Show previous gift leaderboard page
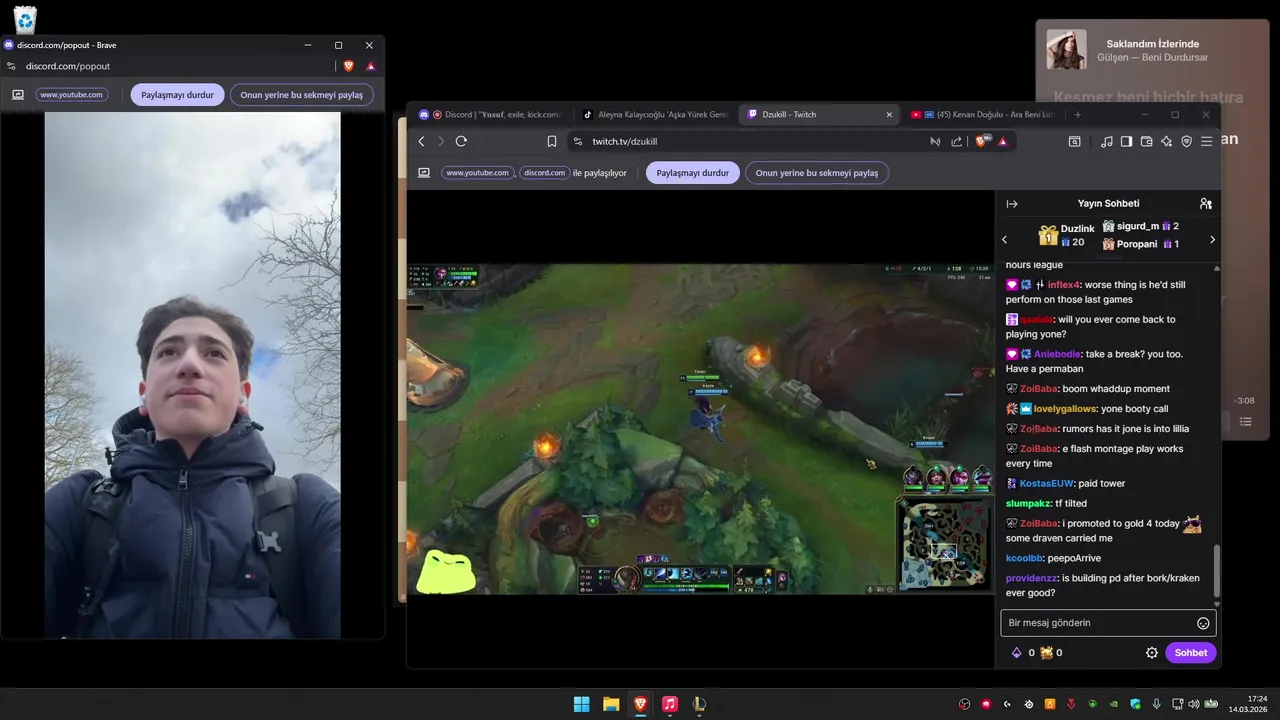 click(x=1005, y=240)
